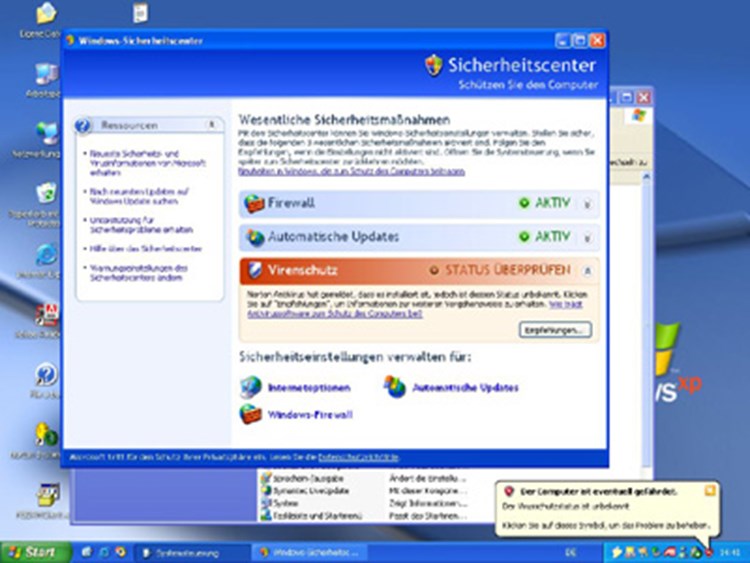This screenshot has height=563, width=750.
Task: Click the red security alert tray icon
Action: (x=709, y=552)
